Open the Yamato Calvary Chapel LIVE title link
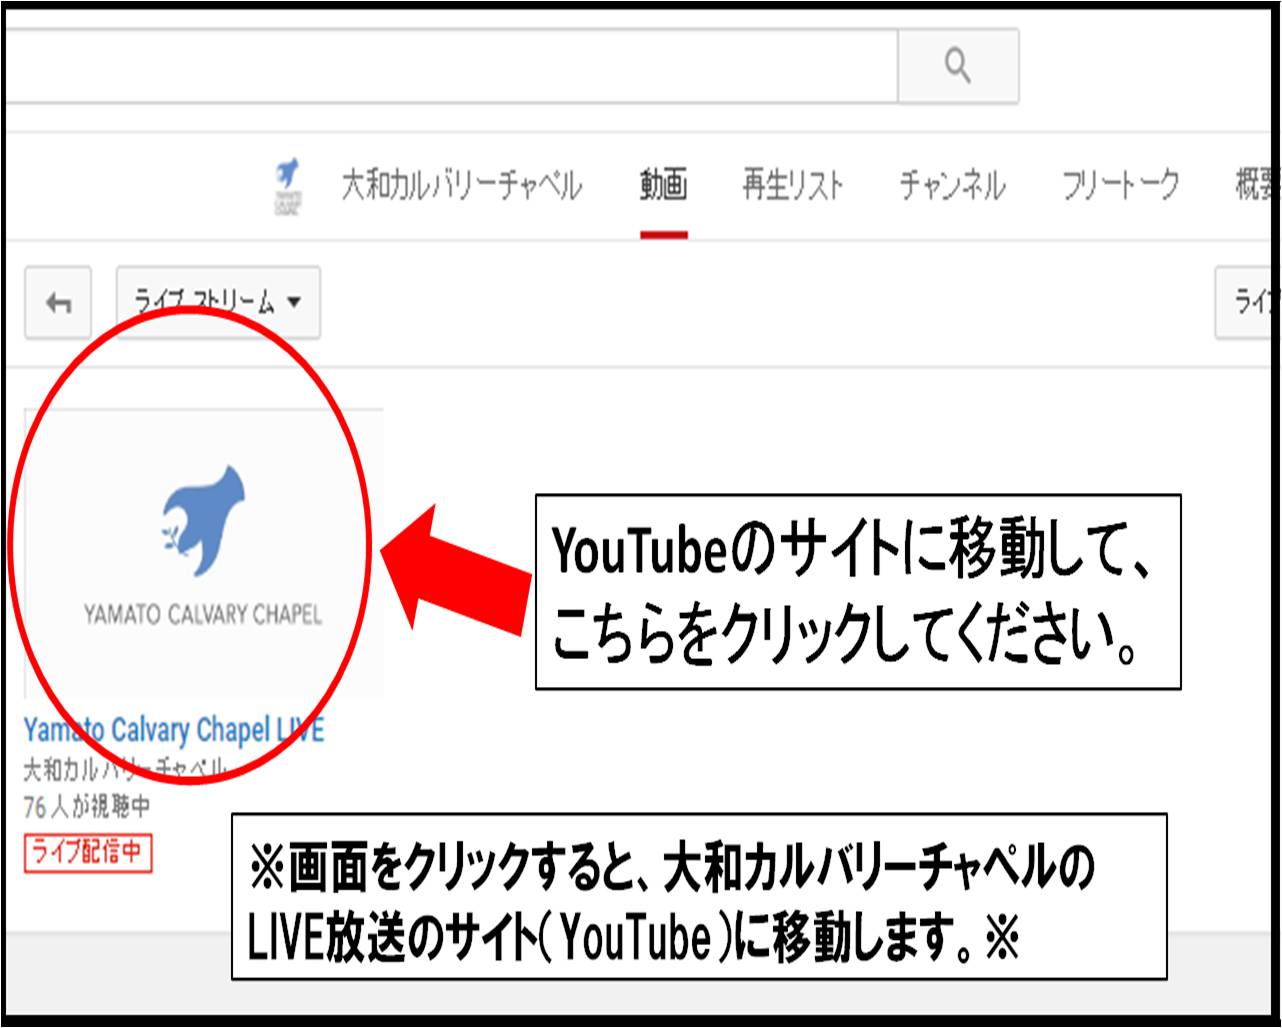 (x=174, y=729)
